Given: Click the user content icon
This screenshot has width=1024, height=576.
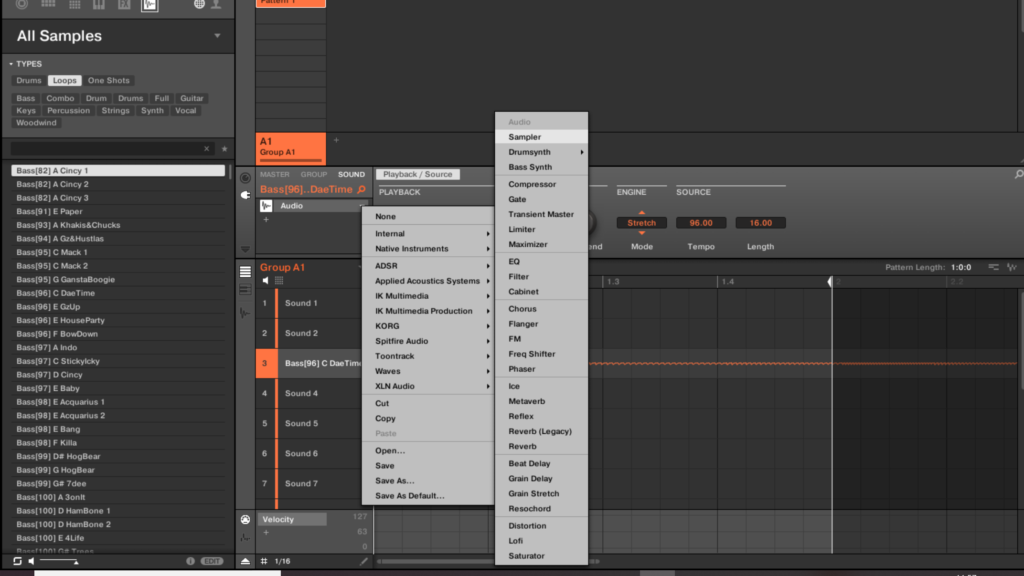Looking at the screenshot, I should point(215,5).
